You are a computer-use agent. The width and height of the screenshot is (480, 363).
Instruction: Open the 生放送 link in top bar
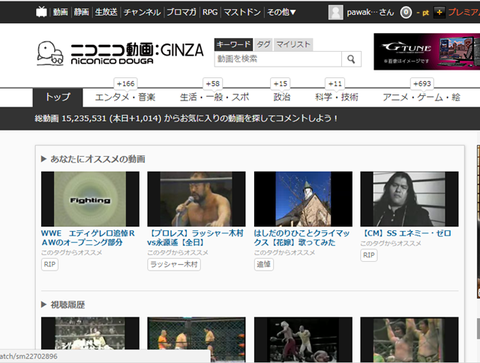pos(106,12)
